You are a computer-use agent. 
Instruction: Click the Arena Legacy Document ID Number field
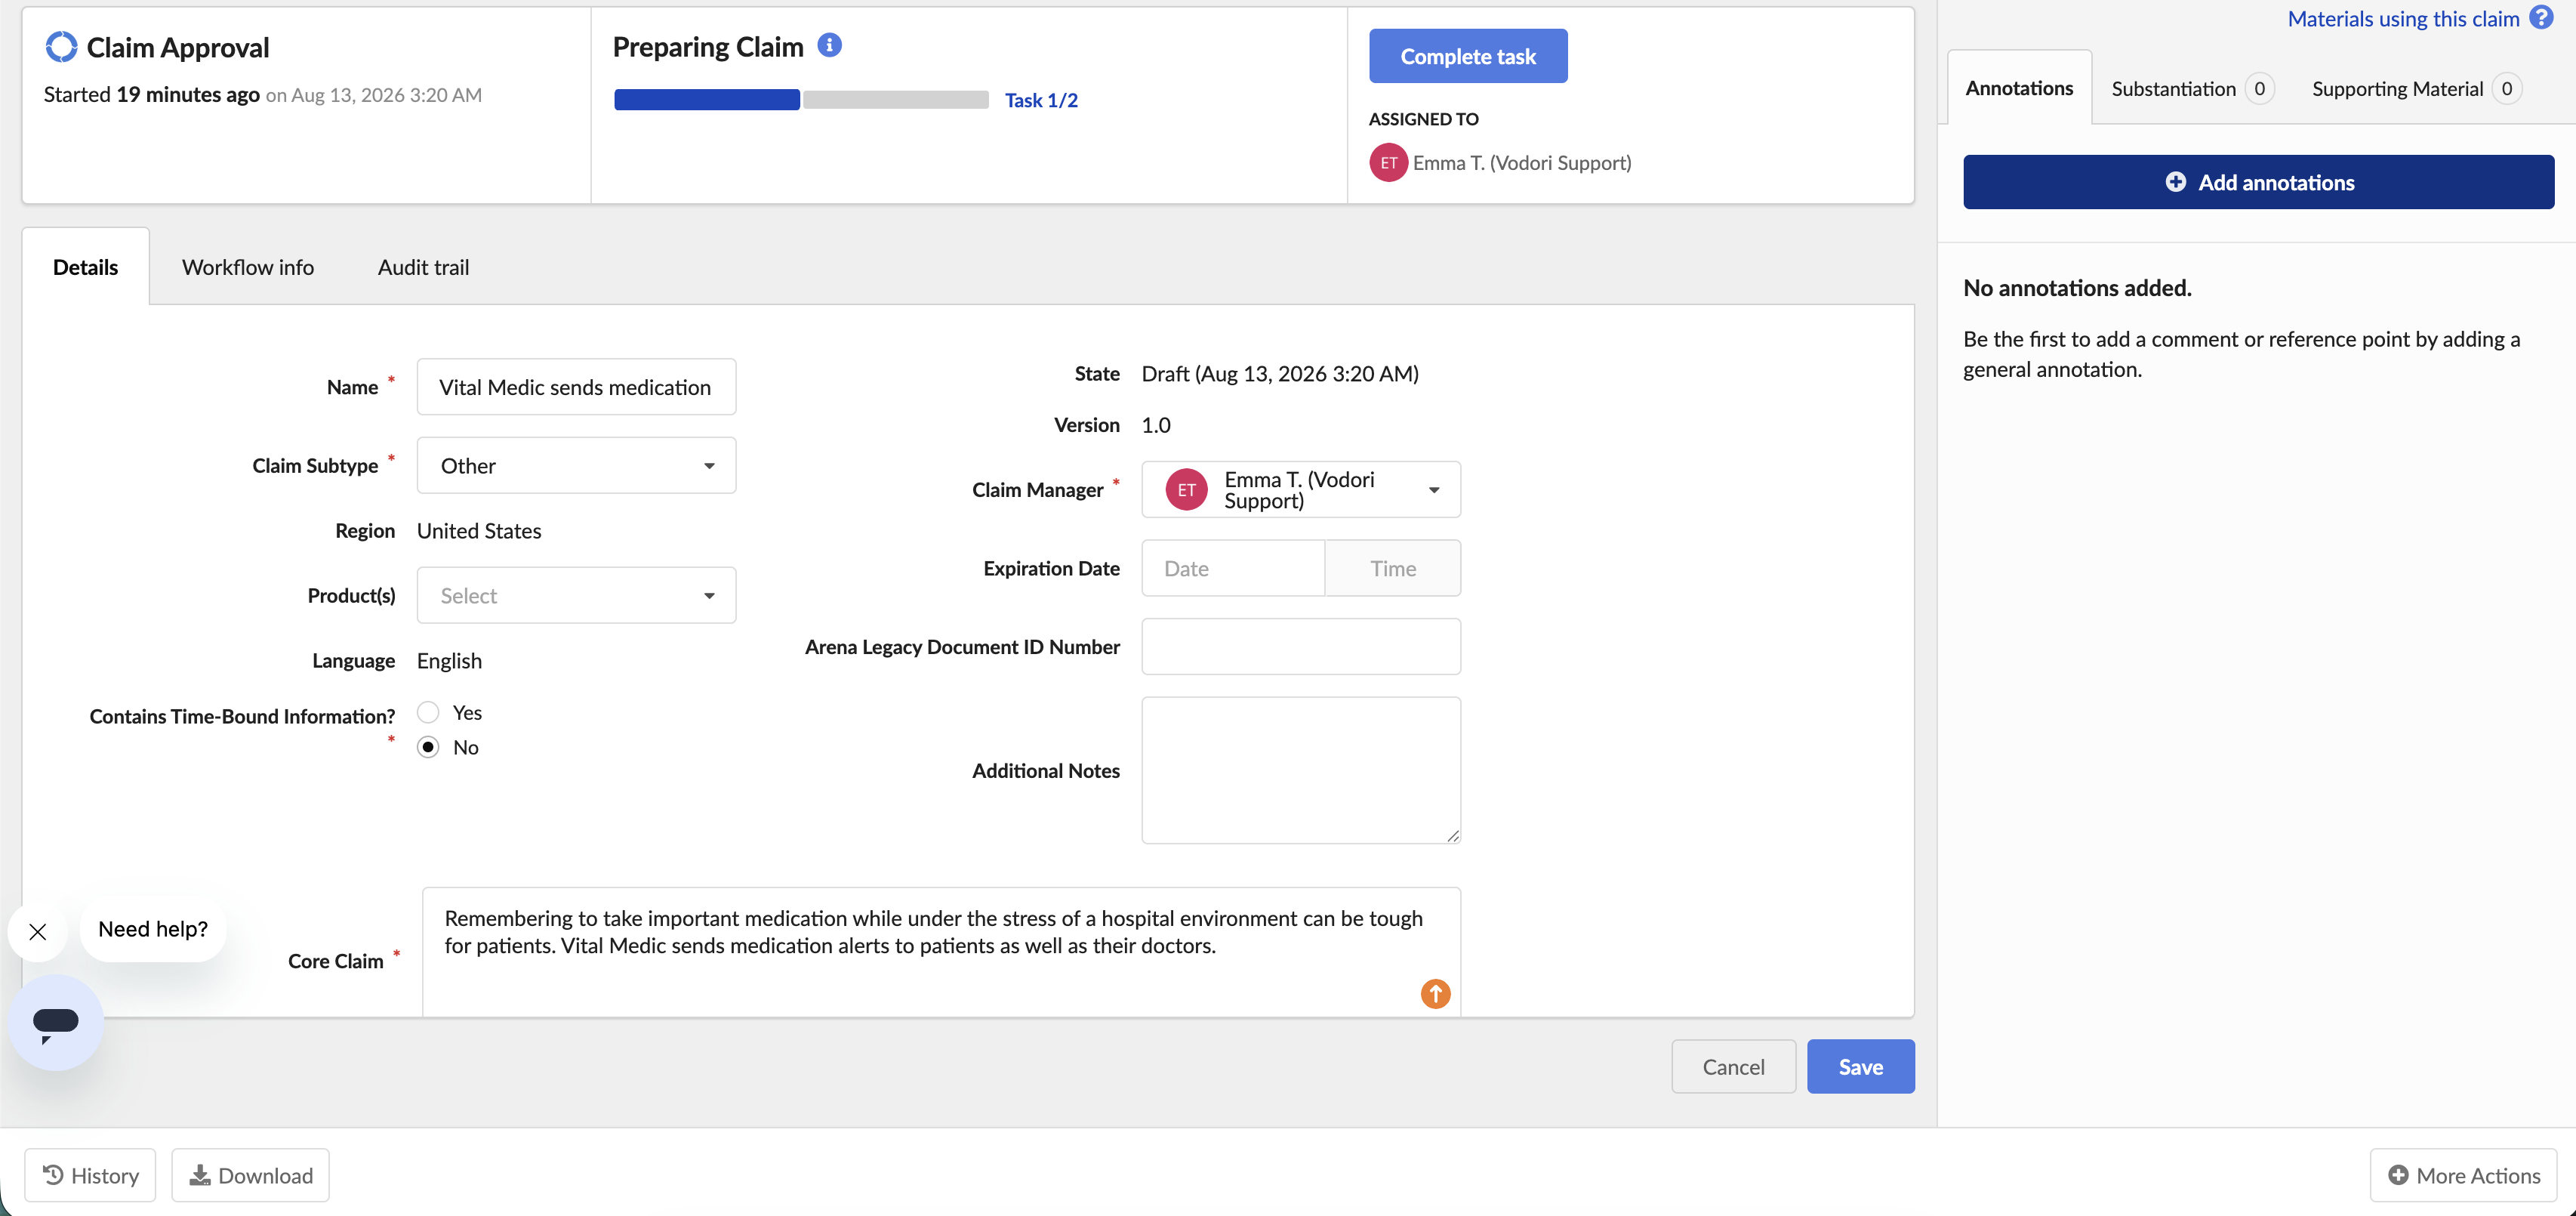pos(1301,646)
